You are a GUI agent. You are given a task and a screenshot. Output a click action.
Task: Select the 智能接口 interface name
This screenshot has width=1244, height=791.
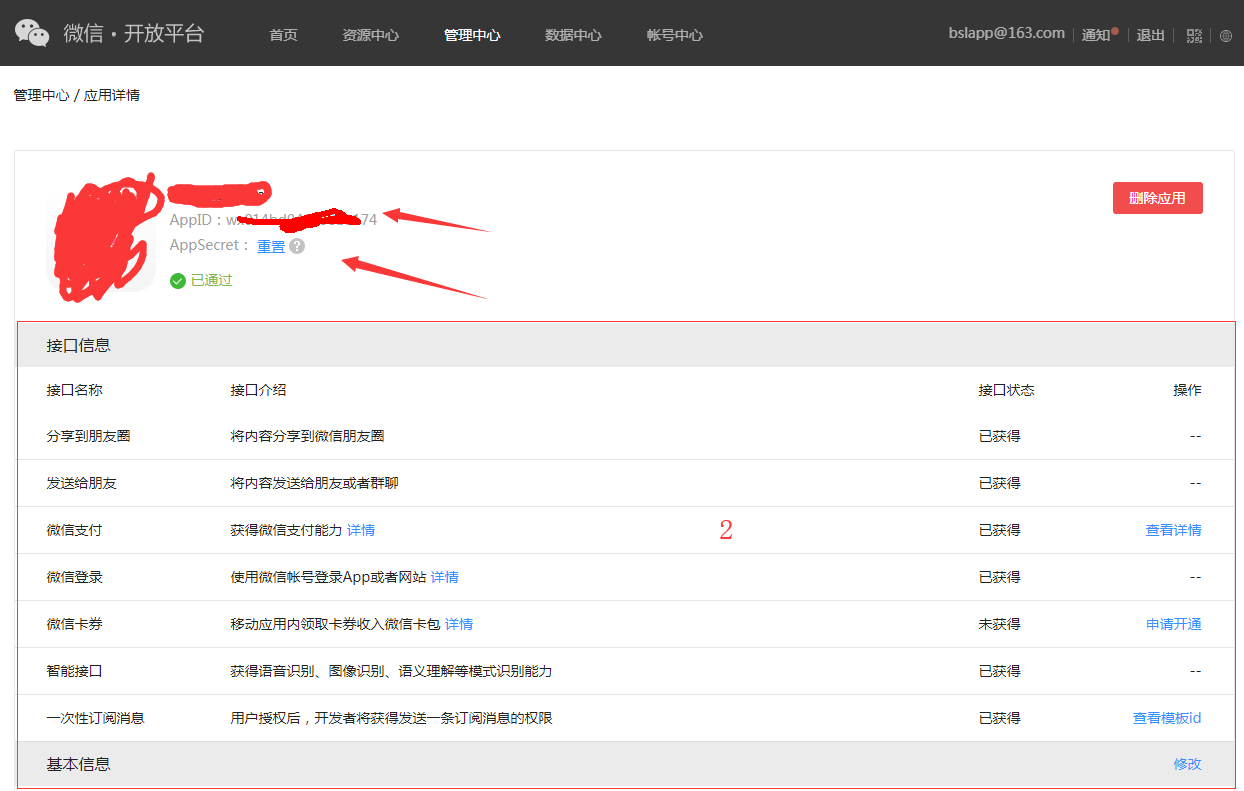(74, 671)
